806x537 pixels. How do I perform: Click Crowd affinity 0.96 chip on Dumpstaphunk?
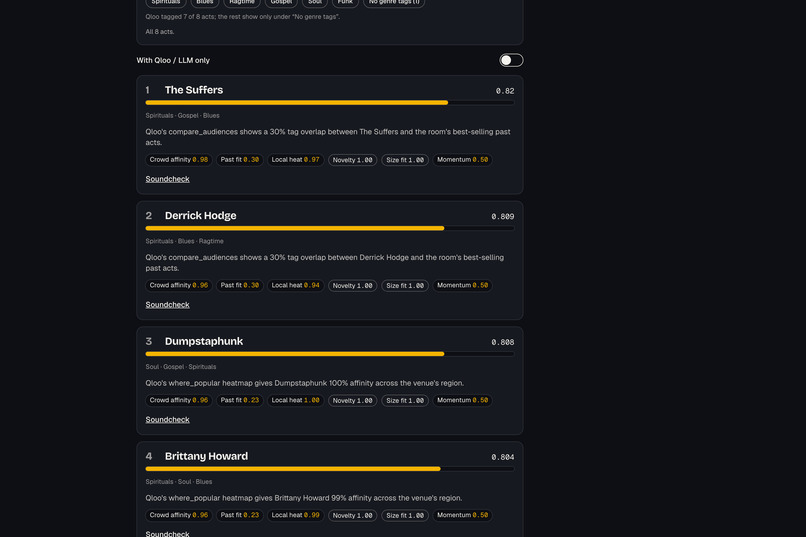point(179,400)
